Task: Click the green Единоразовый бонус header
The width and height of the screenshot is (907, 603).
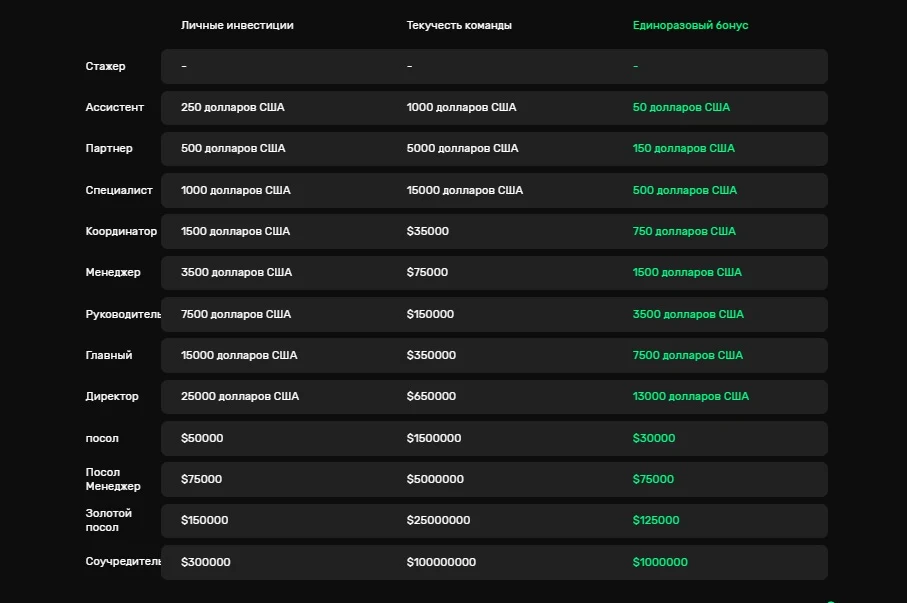Action: 690,25
